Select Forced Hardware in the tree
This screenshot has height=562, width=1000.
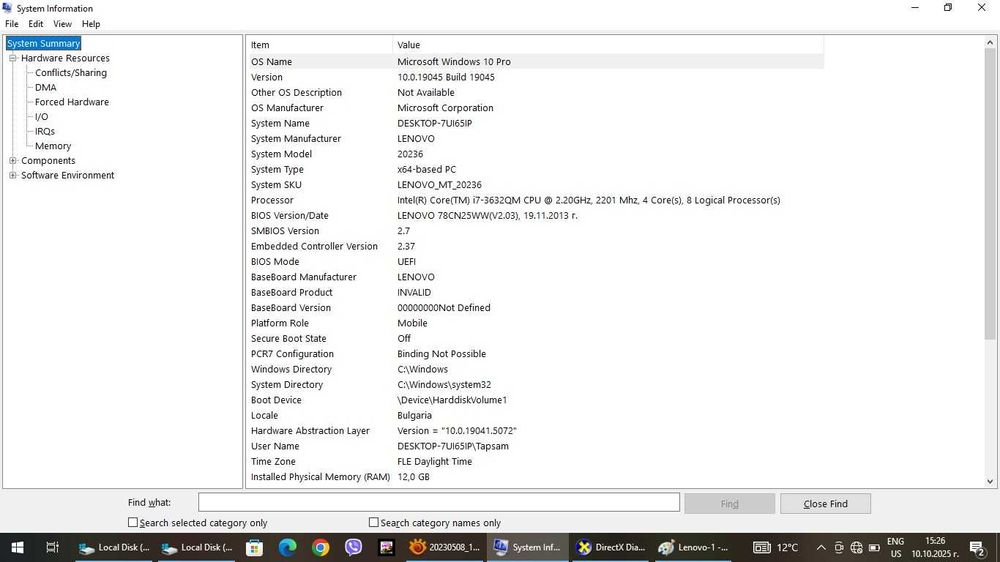point(71,102)
